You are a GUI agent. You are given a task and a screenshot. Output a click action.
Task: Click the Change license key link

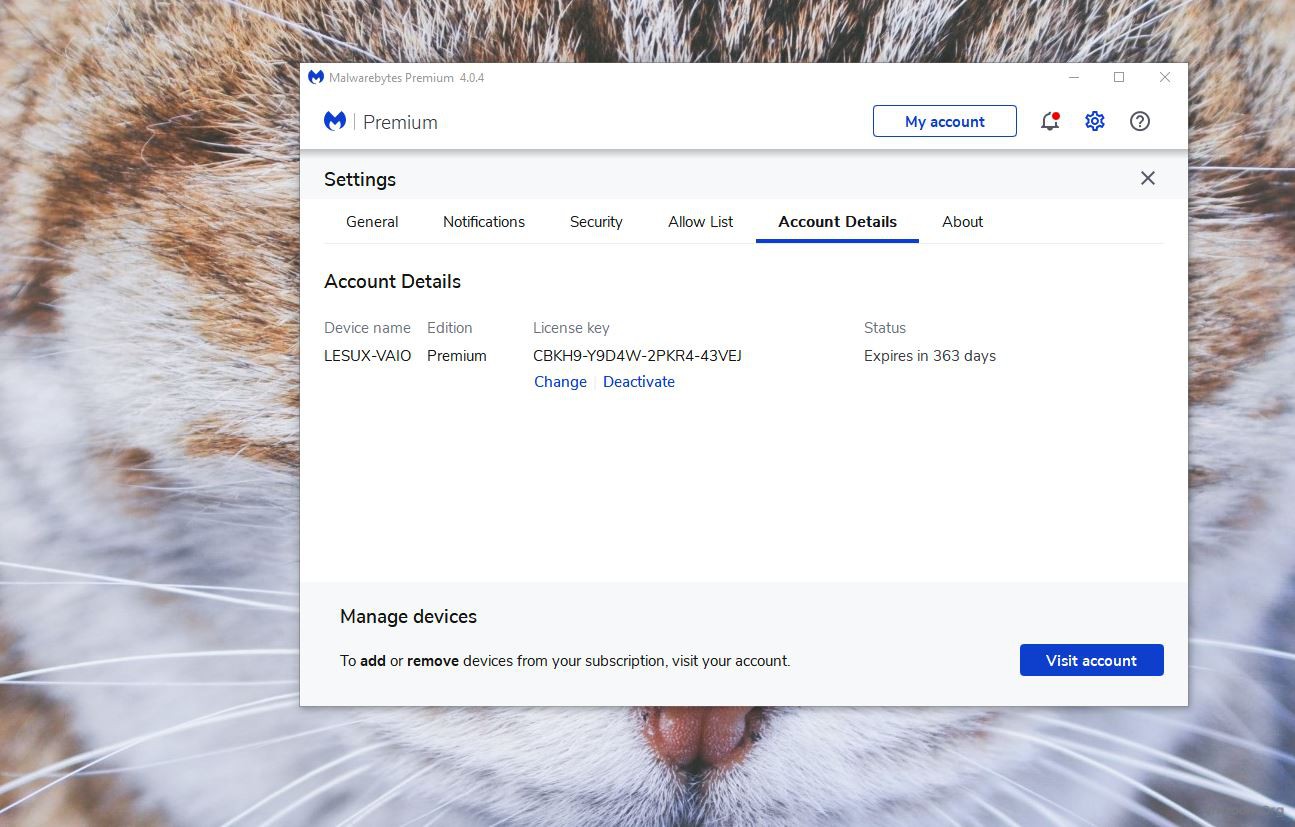(560, 382)
